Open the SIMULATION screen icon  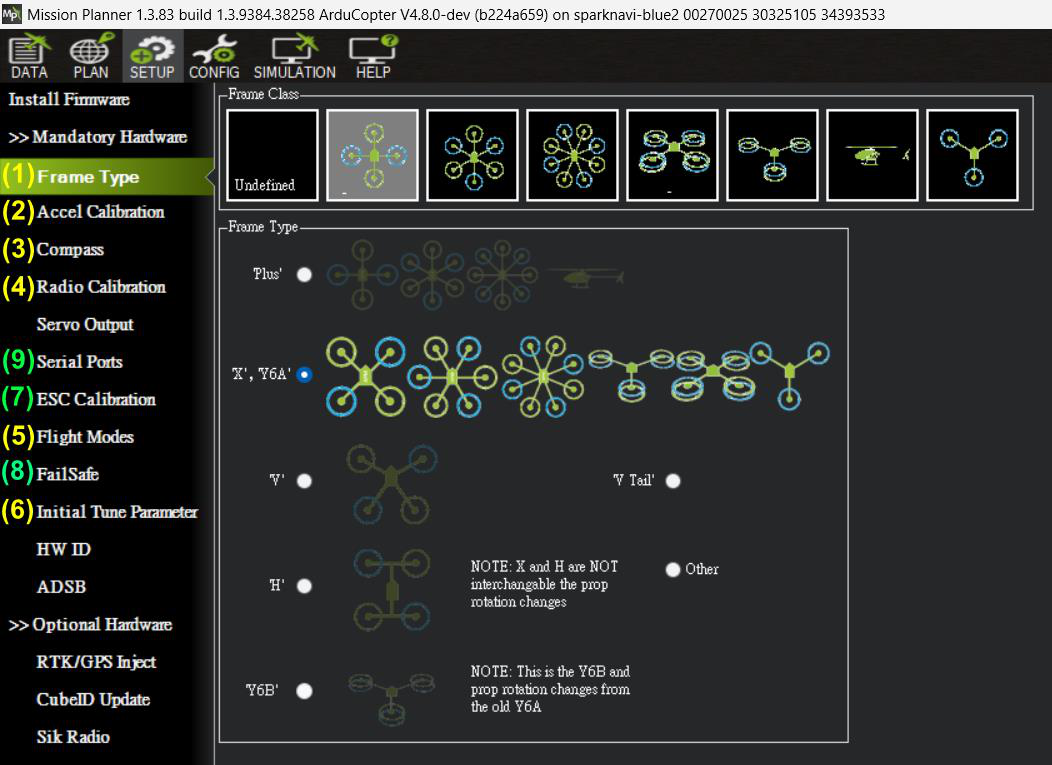click(295, 57)
